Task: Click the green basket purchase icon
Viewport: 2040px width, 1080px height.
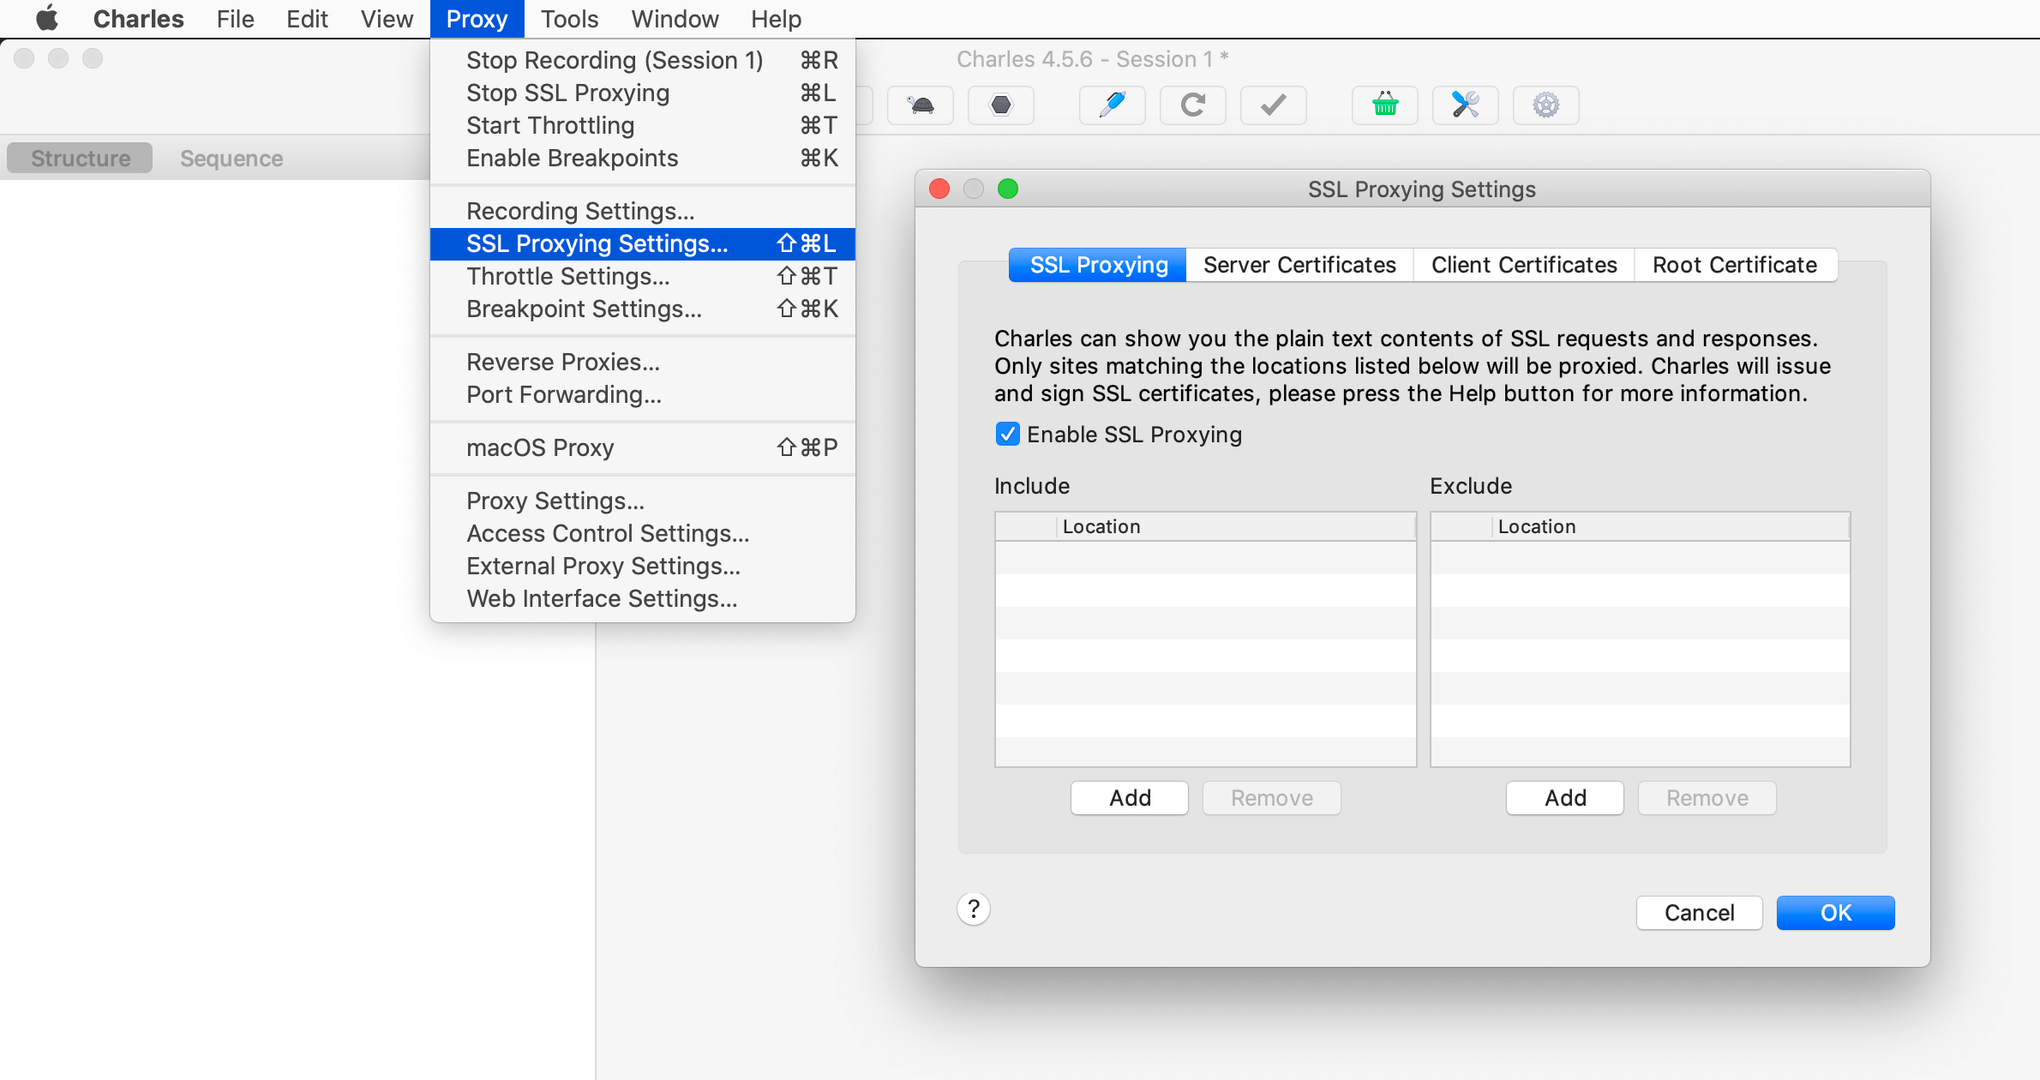Action: pos(1385,105)
